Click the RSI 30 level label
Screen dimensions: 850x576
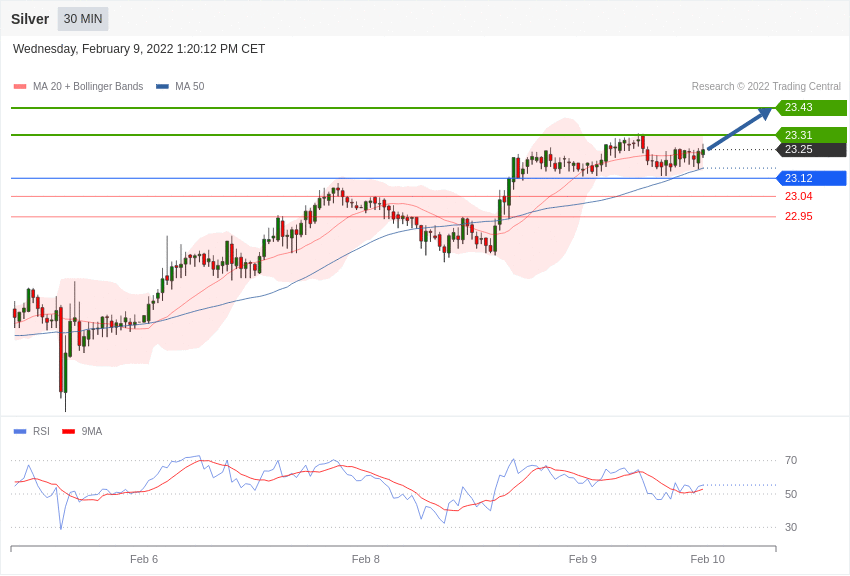click(791, 527)
